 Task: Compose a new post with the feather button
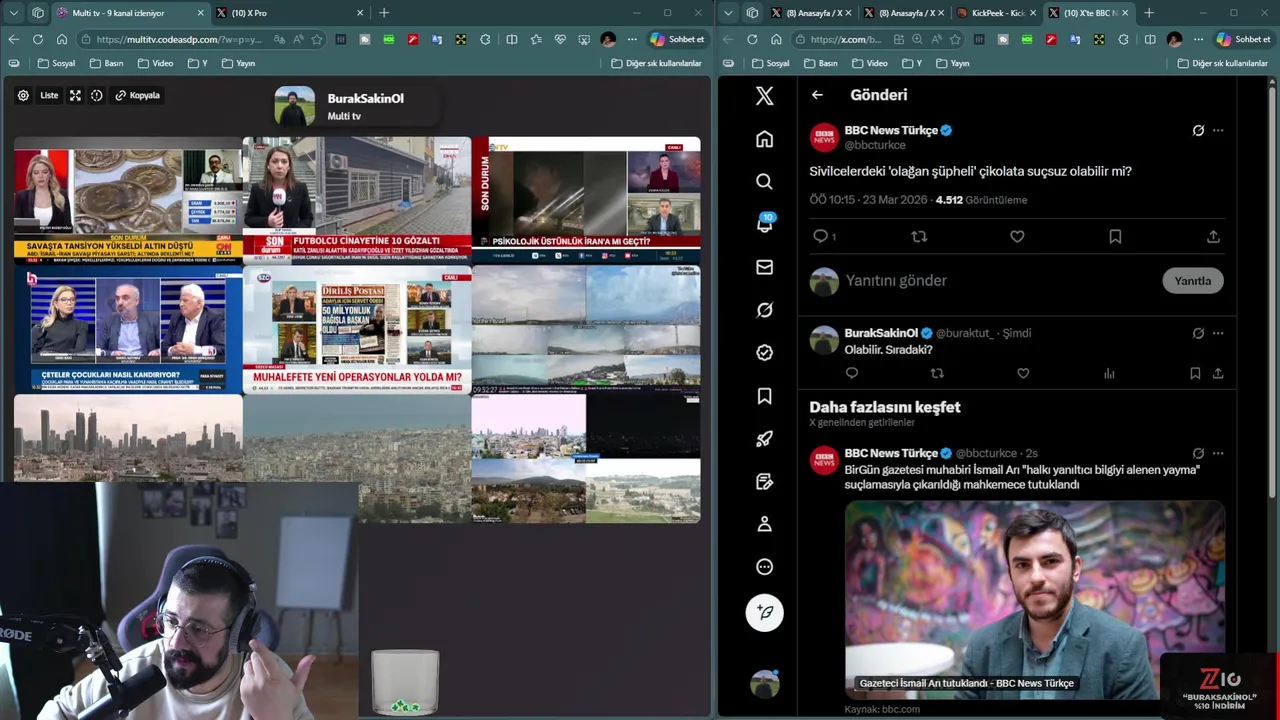[x=765, y=612]
